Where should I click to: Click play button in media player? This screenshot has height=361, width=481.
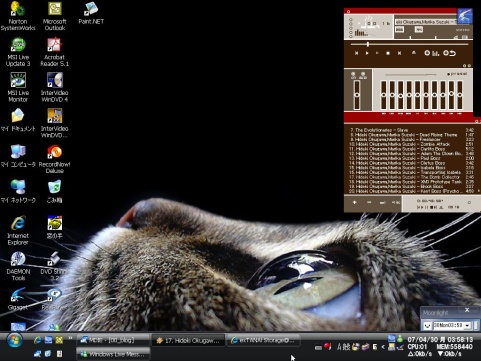click(x=367, y=53)
